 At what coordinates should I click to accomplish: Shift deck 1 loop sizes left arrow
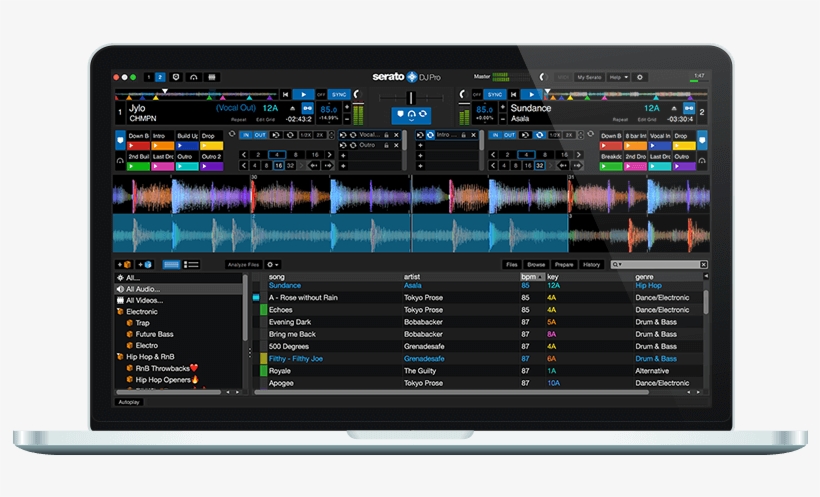click(x=244, y=154)
